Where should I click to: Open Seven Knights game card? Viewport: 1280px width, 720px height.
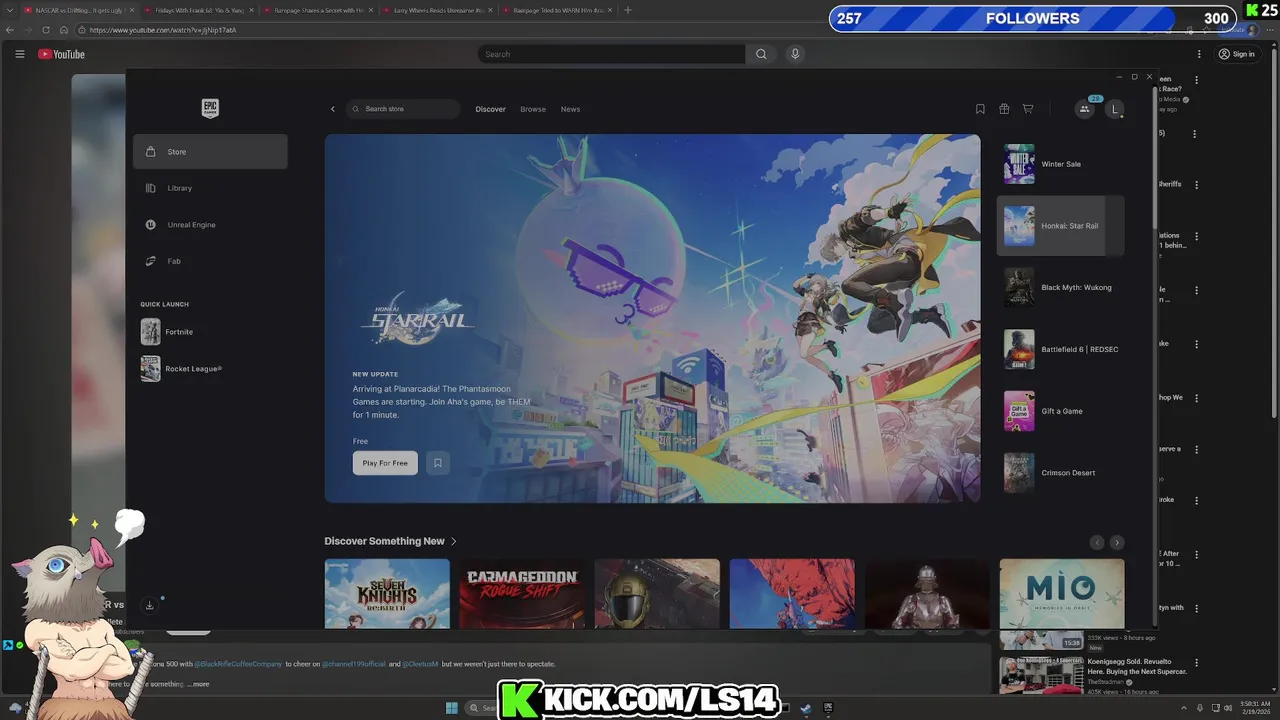click(x=387, y=594)
